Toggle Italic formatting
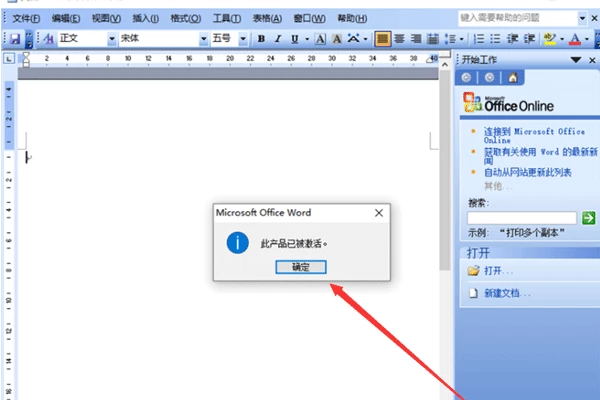Viewport: 600px width, 400px height. pos(278,39)
